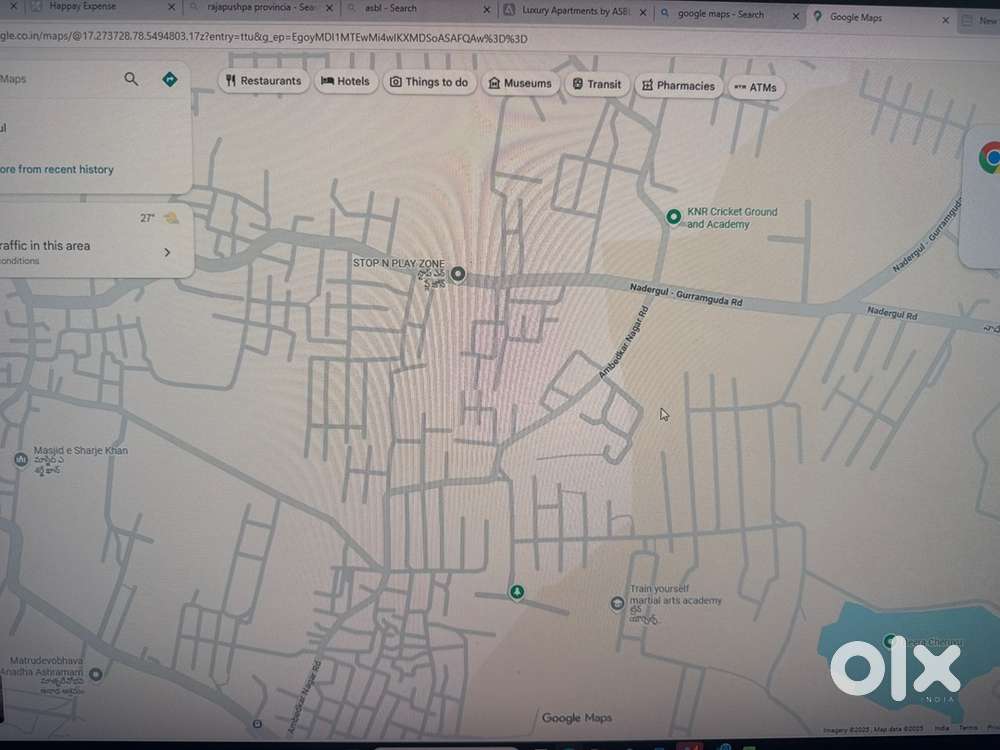Expand the traffic in this area panel

(x=167, y=252)
